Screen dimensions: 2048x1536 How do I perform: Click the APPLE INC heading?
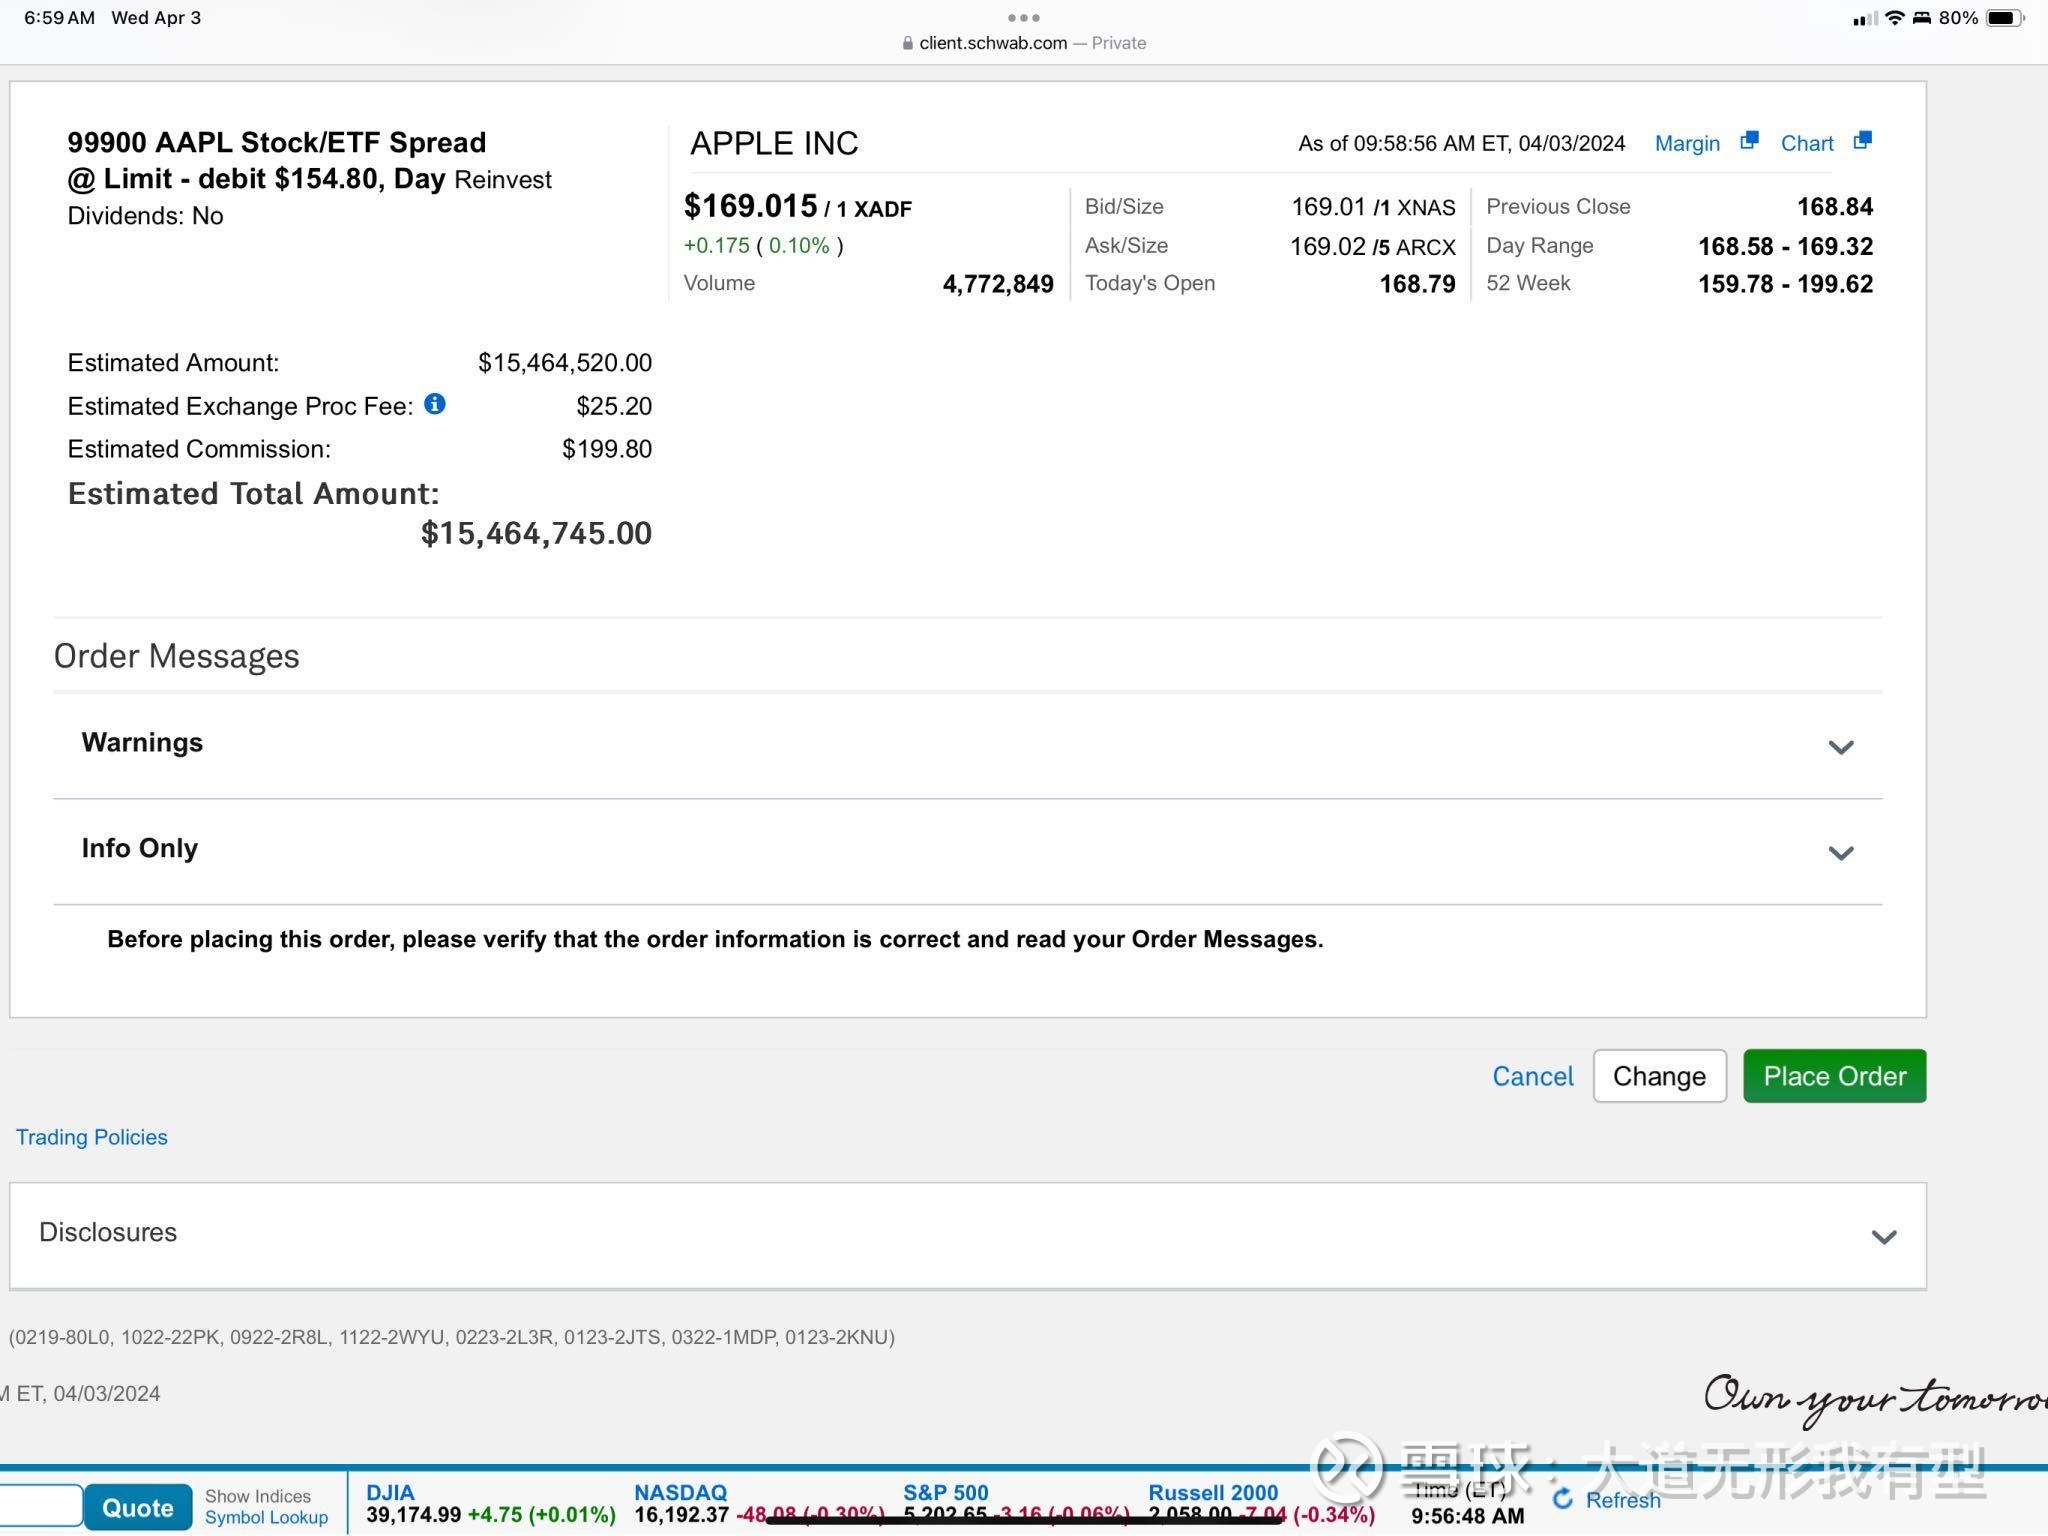774,143
